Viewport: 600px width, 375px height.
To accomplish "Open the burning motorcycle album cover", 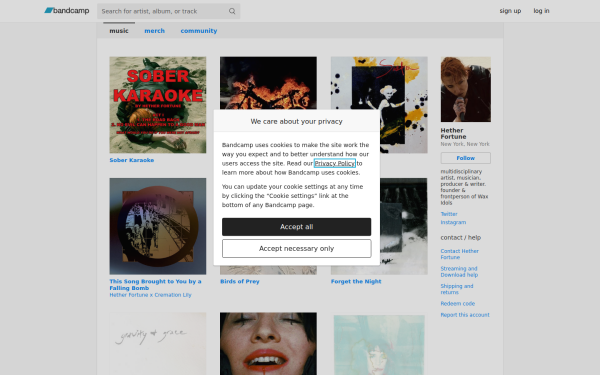I will [268, 83].
